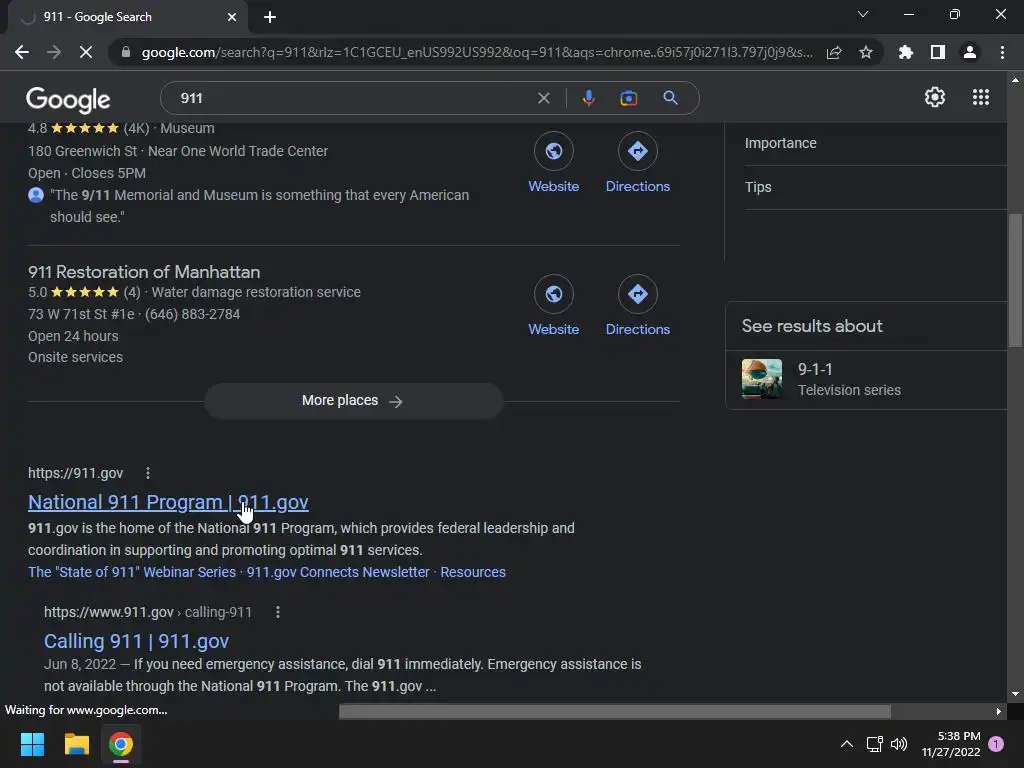Click the lock icon in address bar
Image resolution: width=1024 pixels, height=768 pixels.
[x=126, y=52]
